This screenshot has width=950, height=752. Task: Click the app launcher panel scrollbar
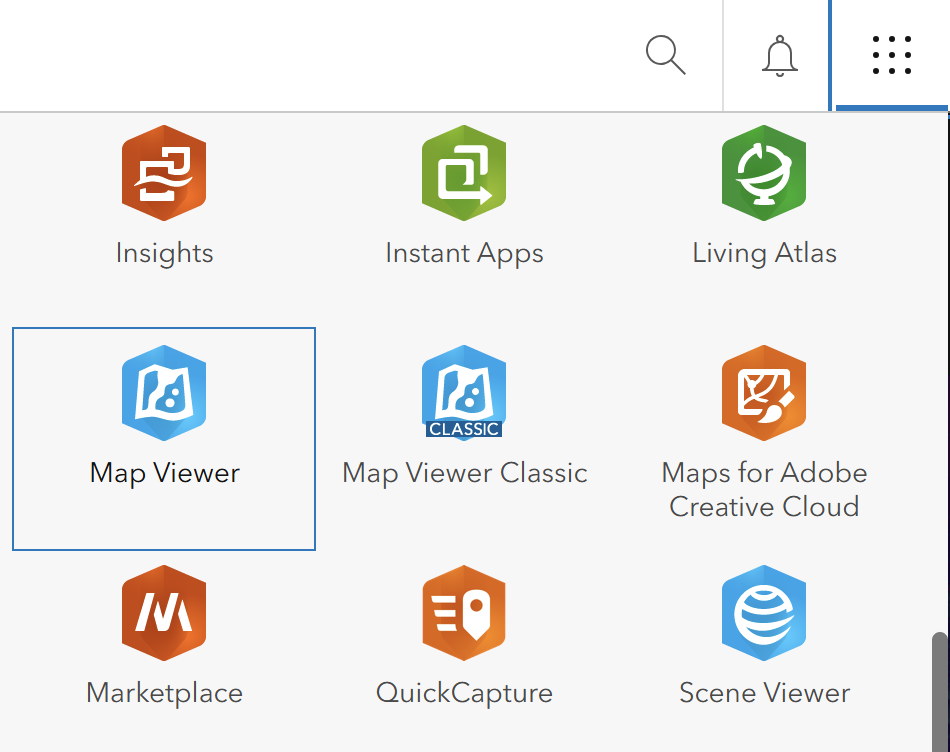click(x=940, y=691)
